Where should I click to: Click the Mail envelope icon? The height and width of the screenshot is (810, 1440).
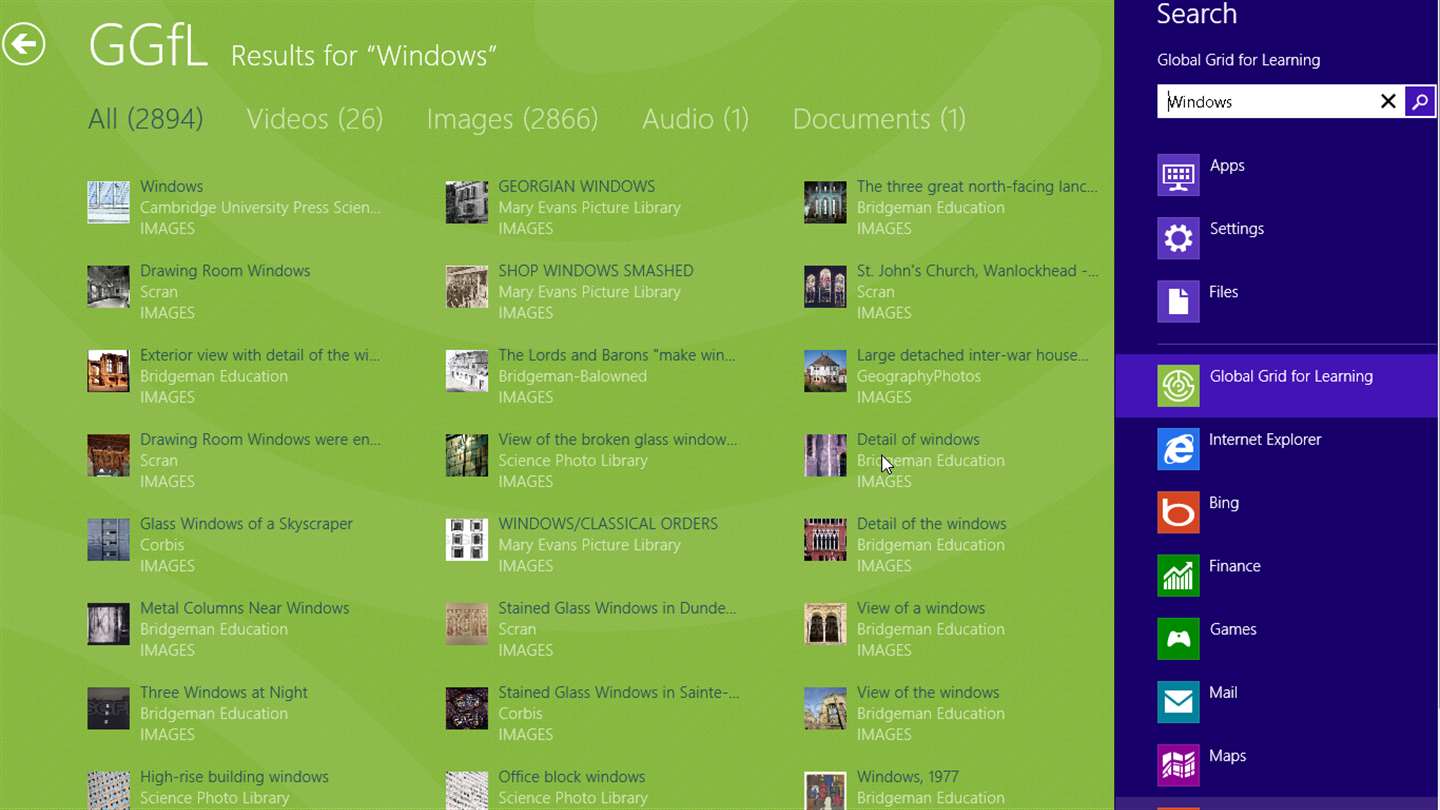pos(1178,702)
